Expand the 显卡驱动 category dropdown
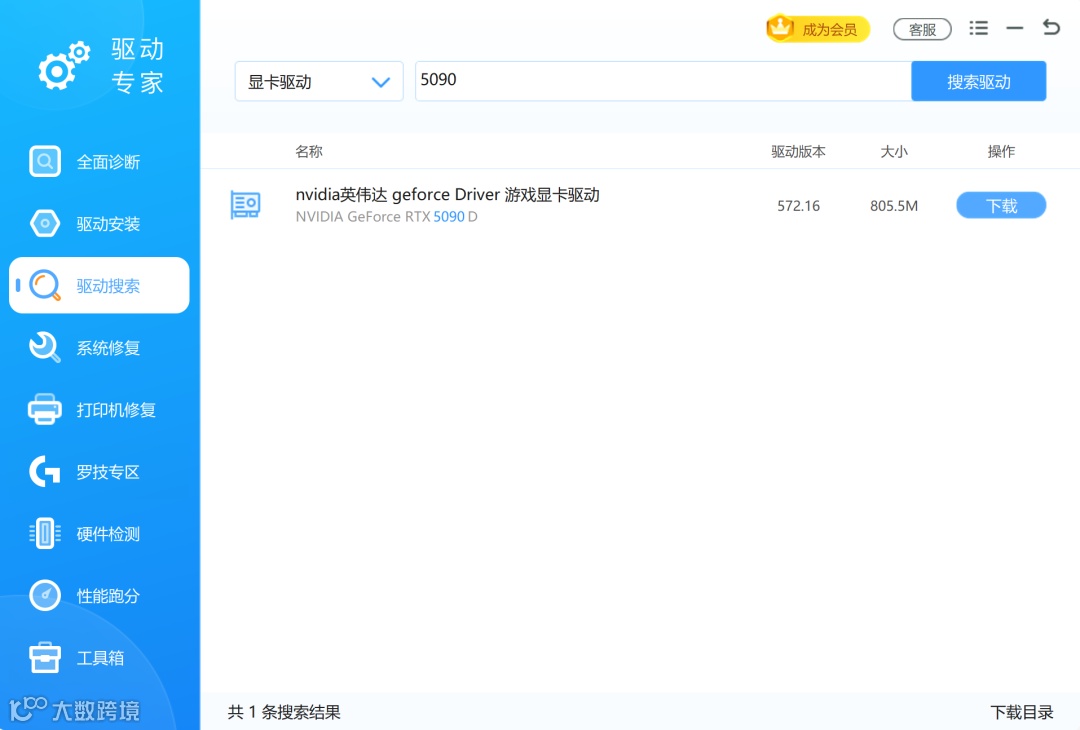This screenshot has height=730, width=1080. (x=319, y=81)
